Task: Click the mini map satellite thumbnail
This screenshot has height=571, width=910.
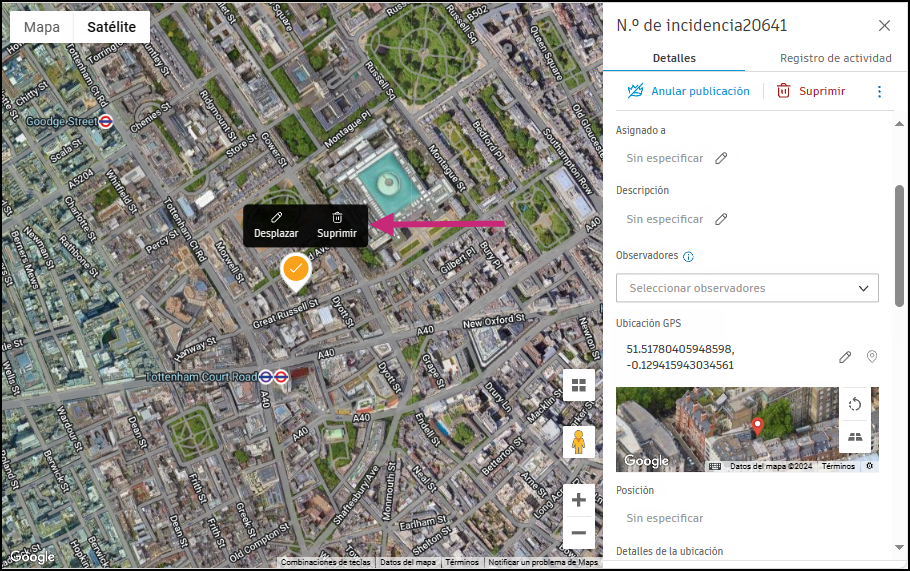Action: coord(747,429)
